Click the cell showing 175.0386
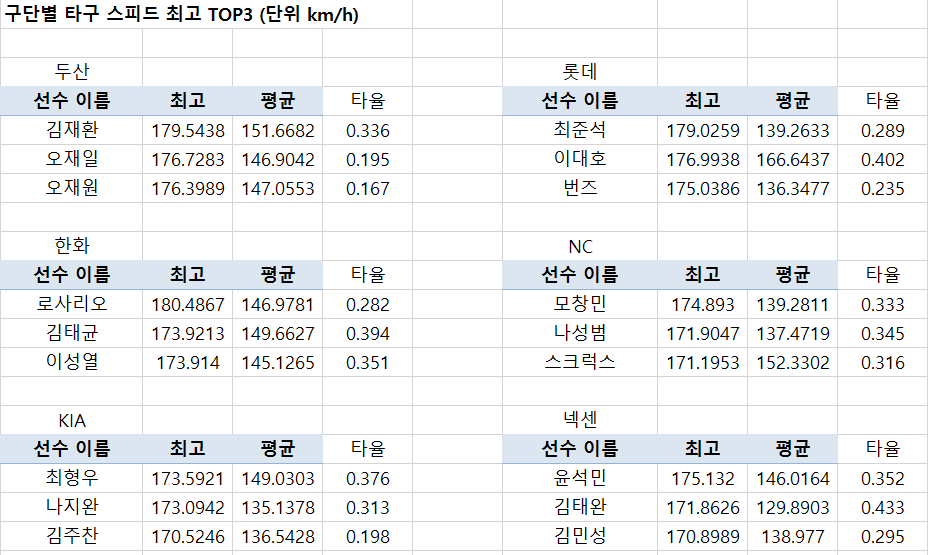The width and height of the screenshot is (928, 555). point(703,188)
